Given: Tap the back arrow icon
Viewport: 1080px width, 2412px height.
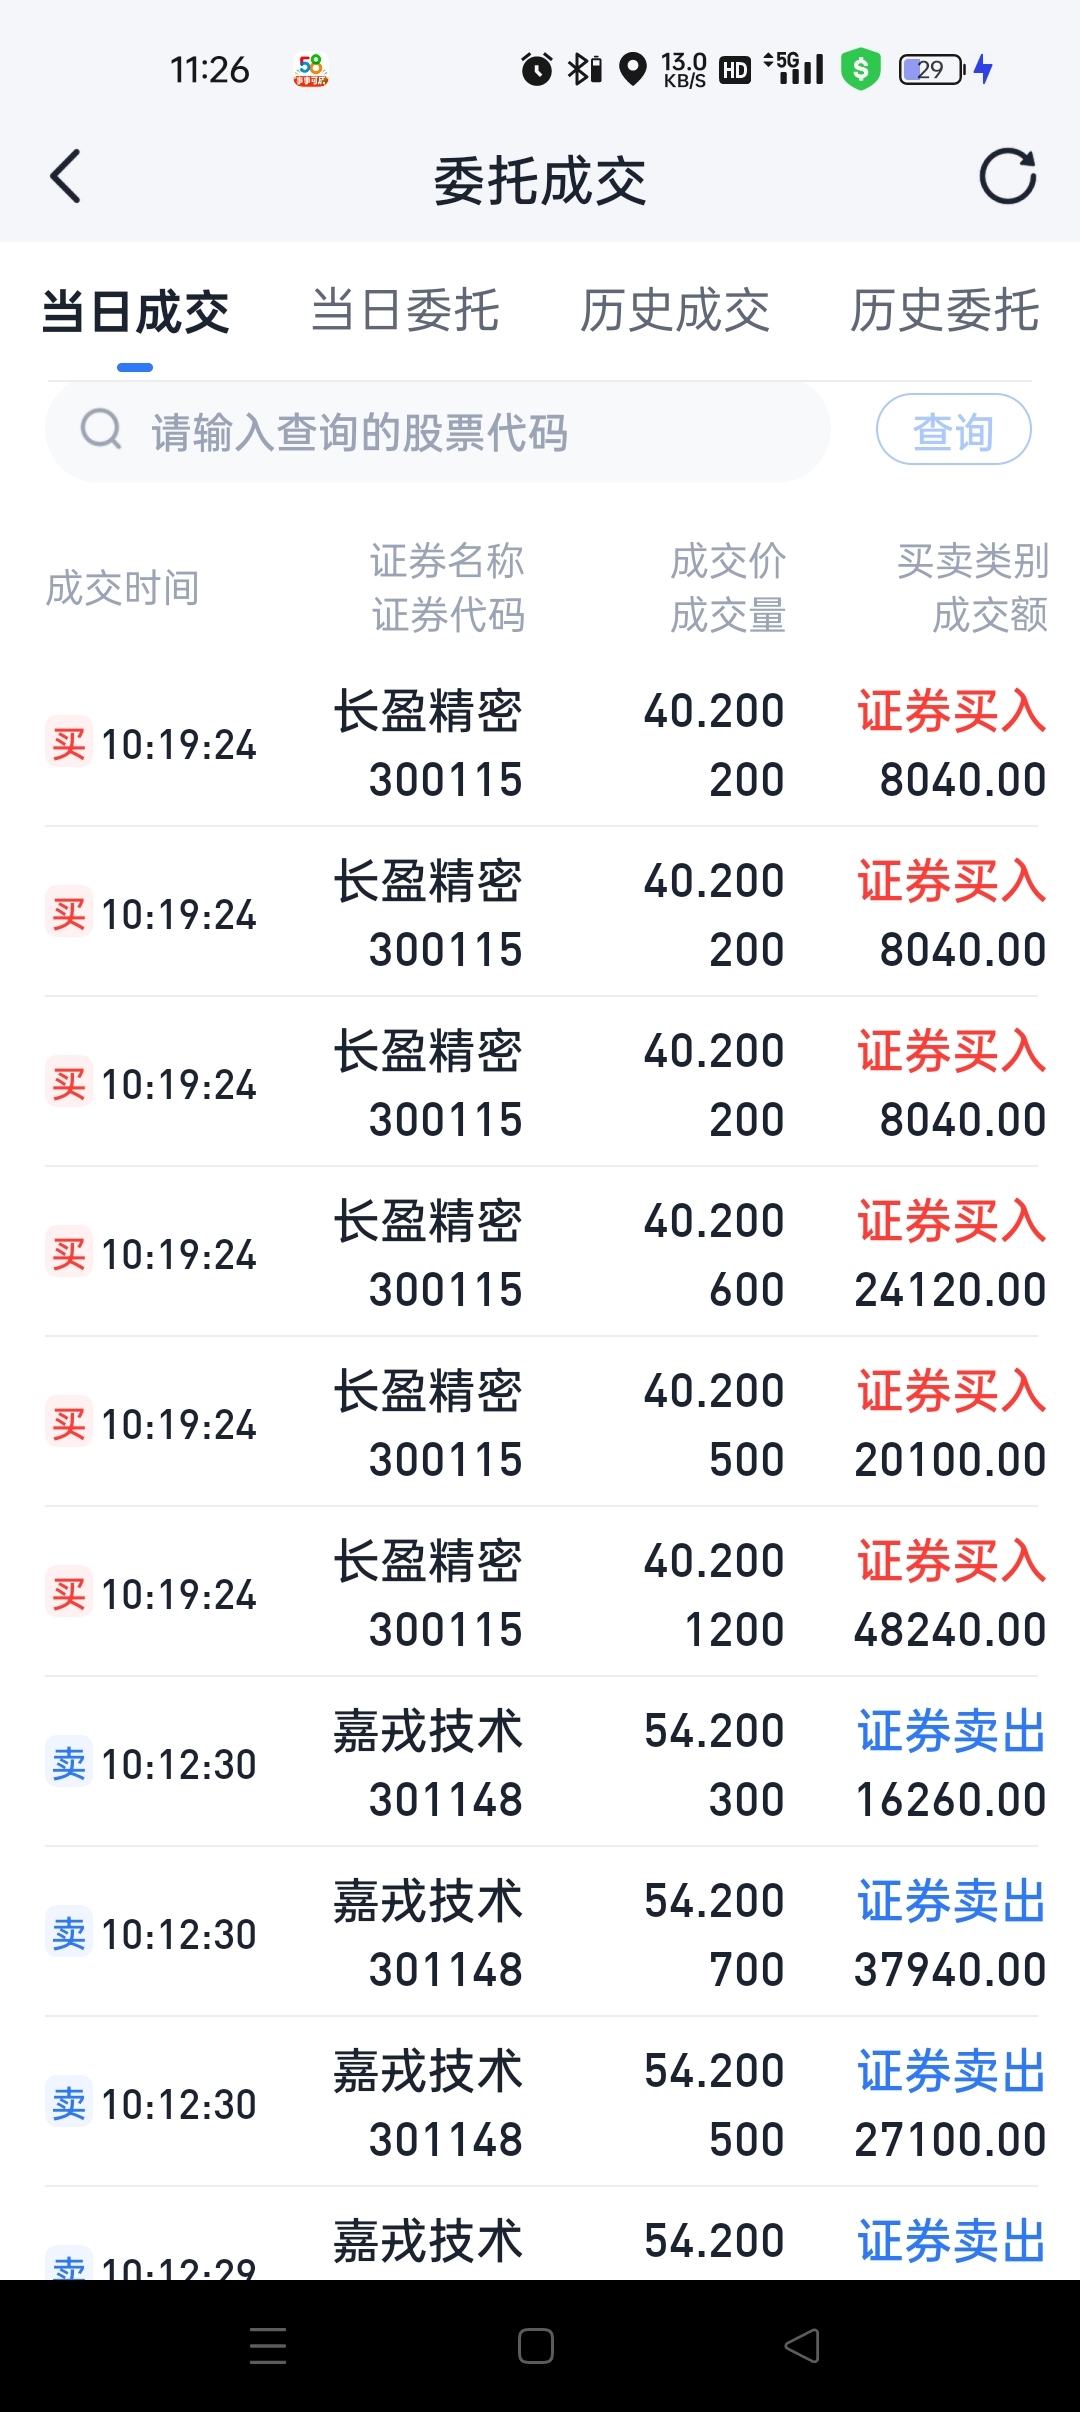Looking at the screenshot, I should (x=66, y=177).
